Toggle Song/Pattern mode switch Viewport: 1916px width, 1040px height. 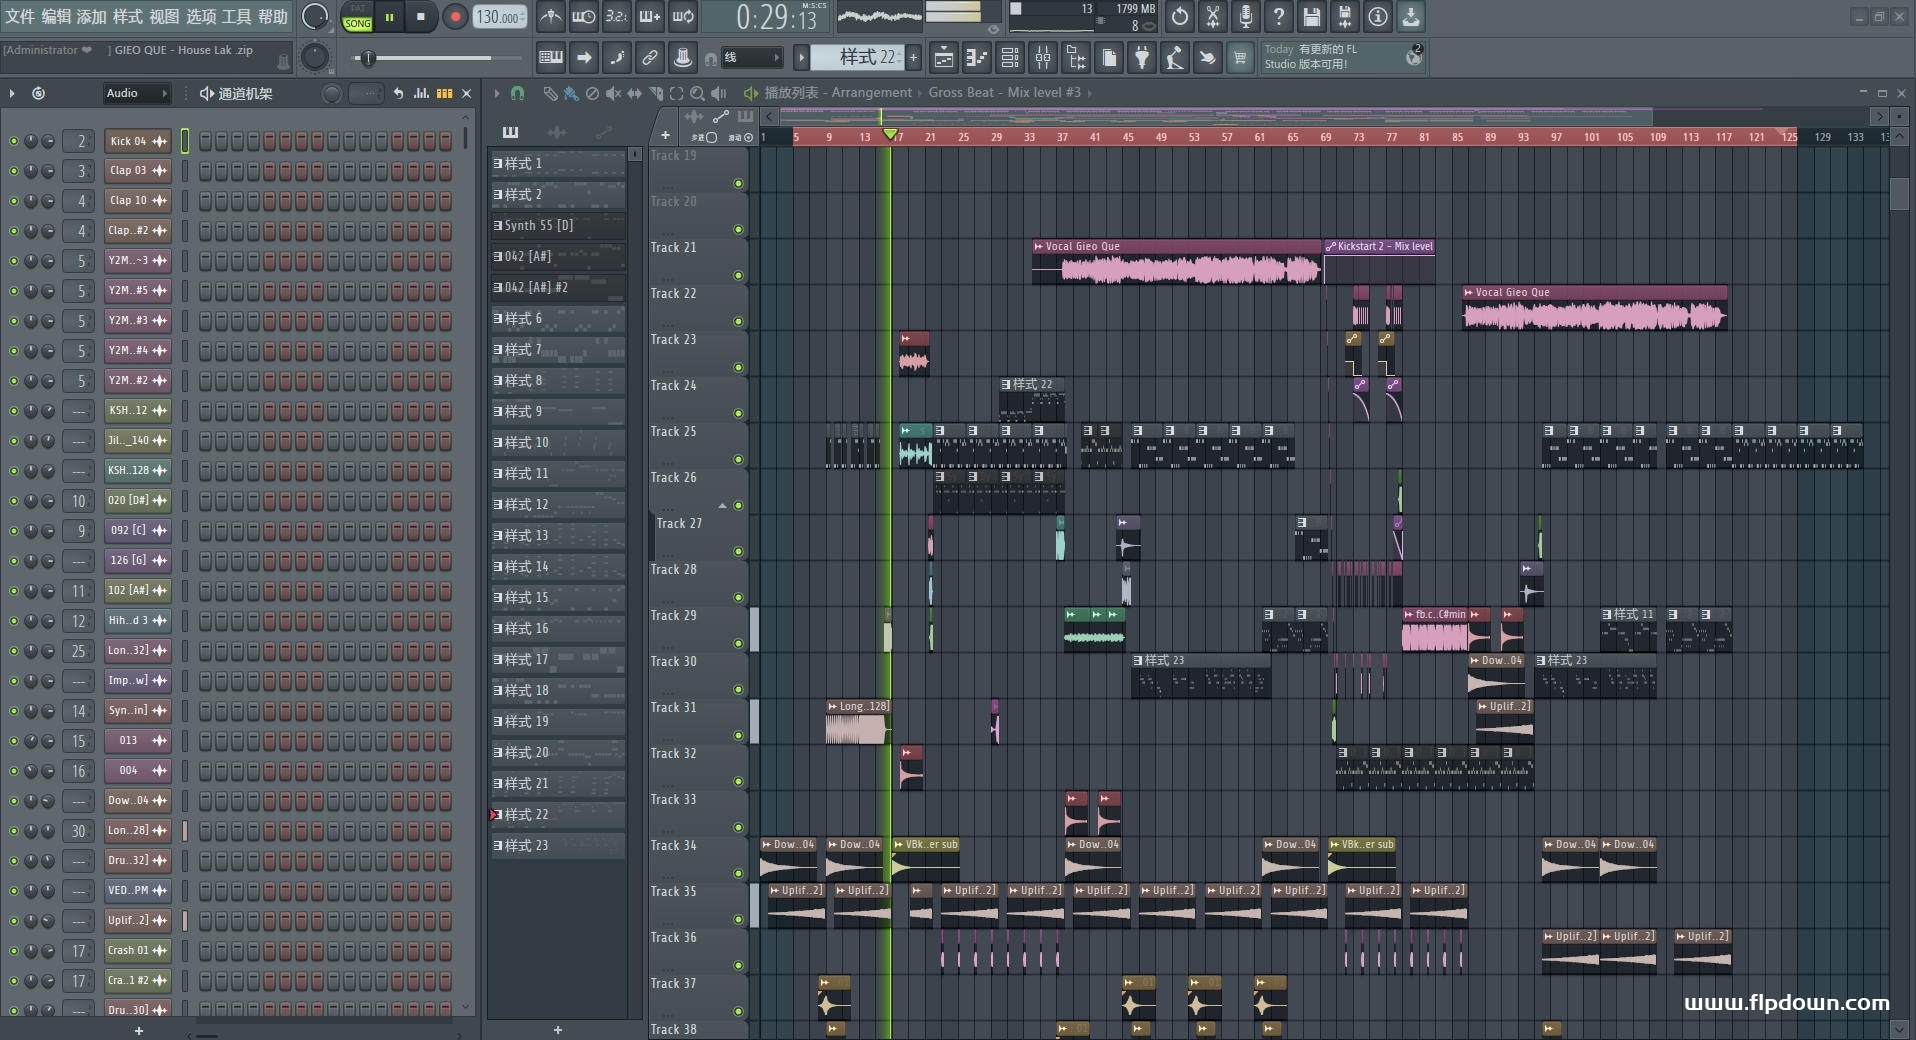pyautogui.click(x=357, y=17)
